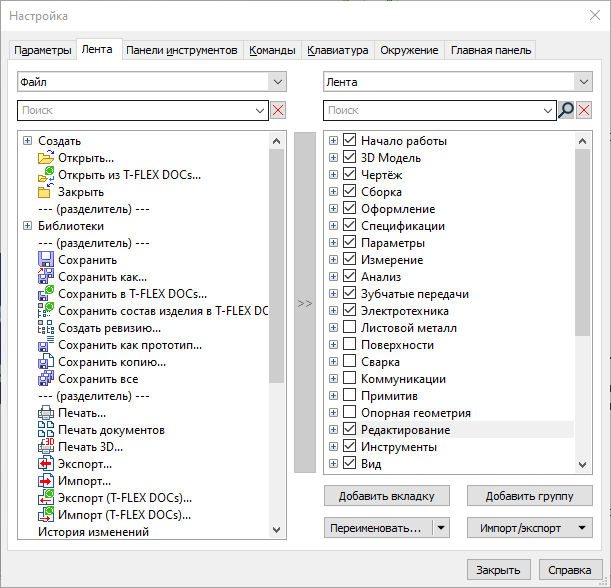Viewport: 611px width, 588px height.
Task: Click the Сохранить в T-FLEX DOCs icon
Action: pyautogui.click(x=46, y=293)
